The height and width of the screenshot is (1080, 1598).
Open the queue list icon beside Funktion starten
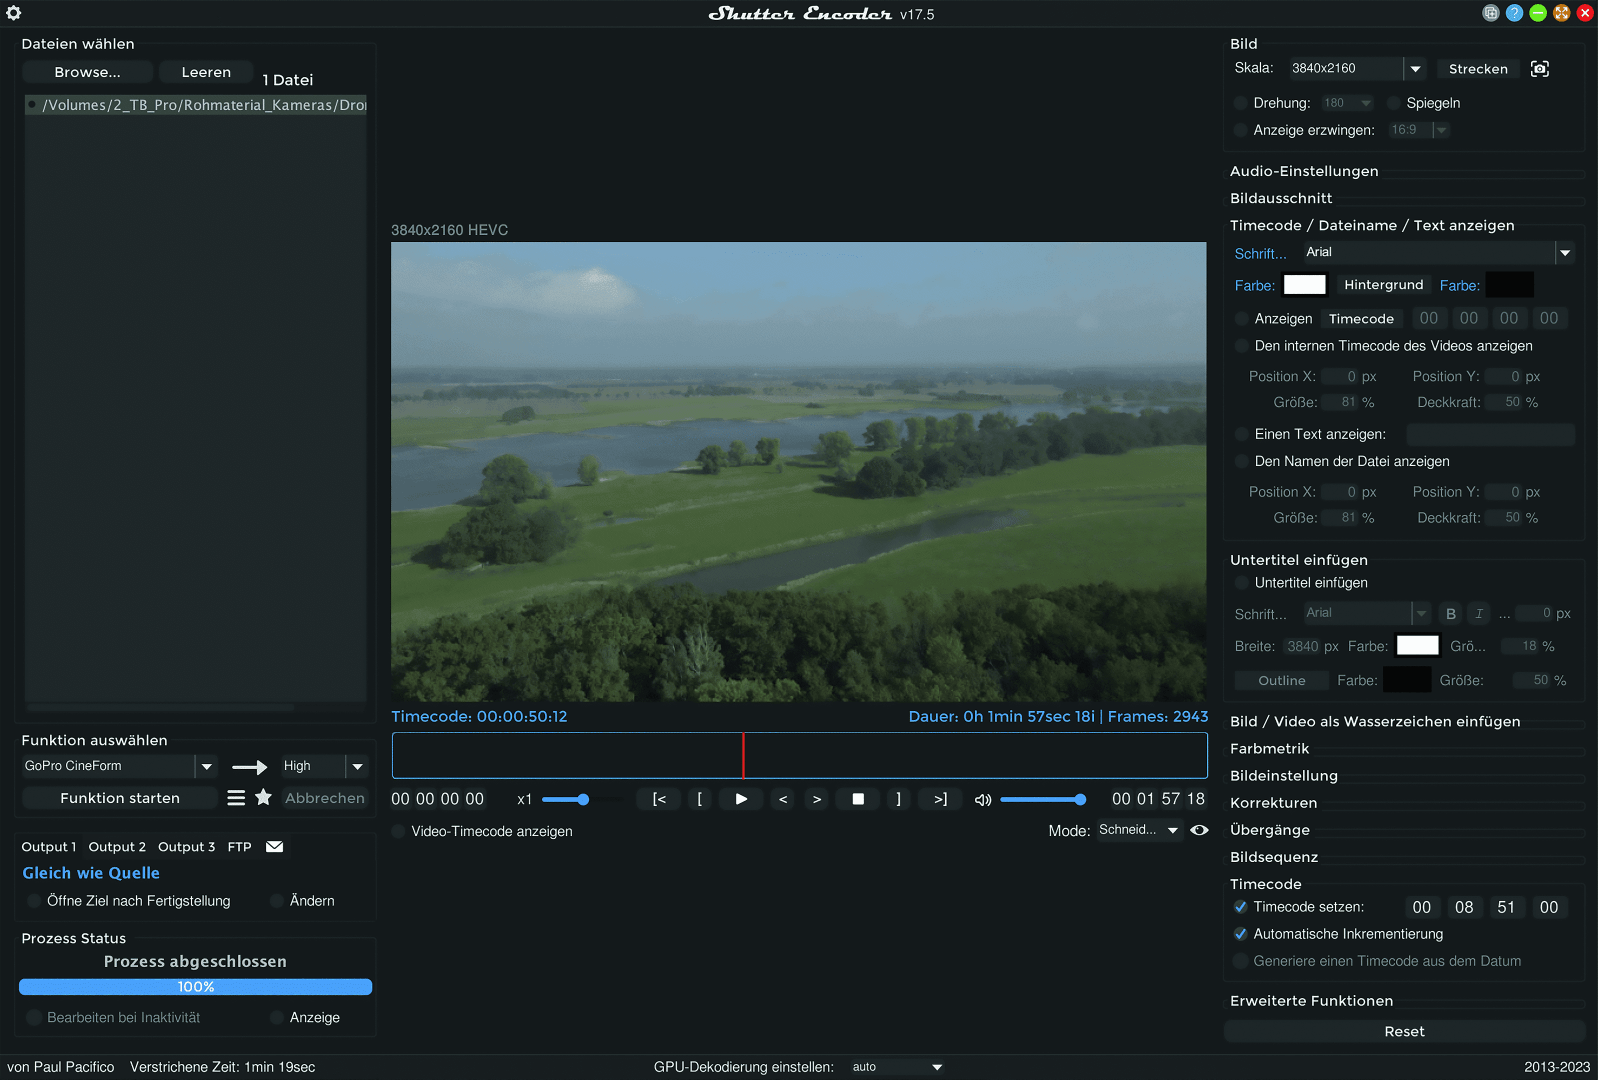coord(236,798)
